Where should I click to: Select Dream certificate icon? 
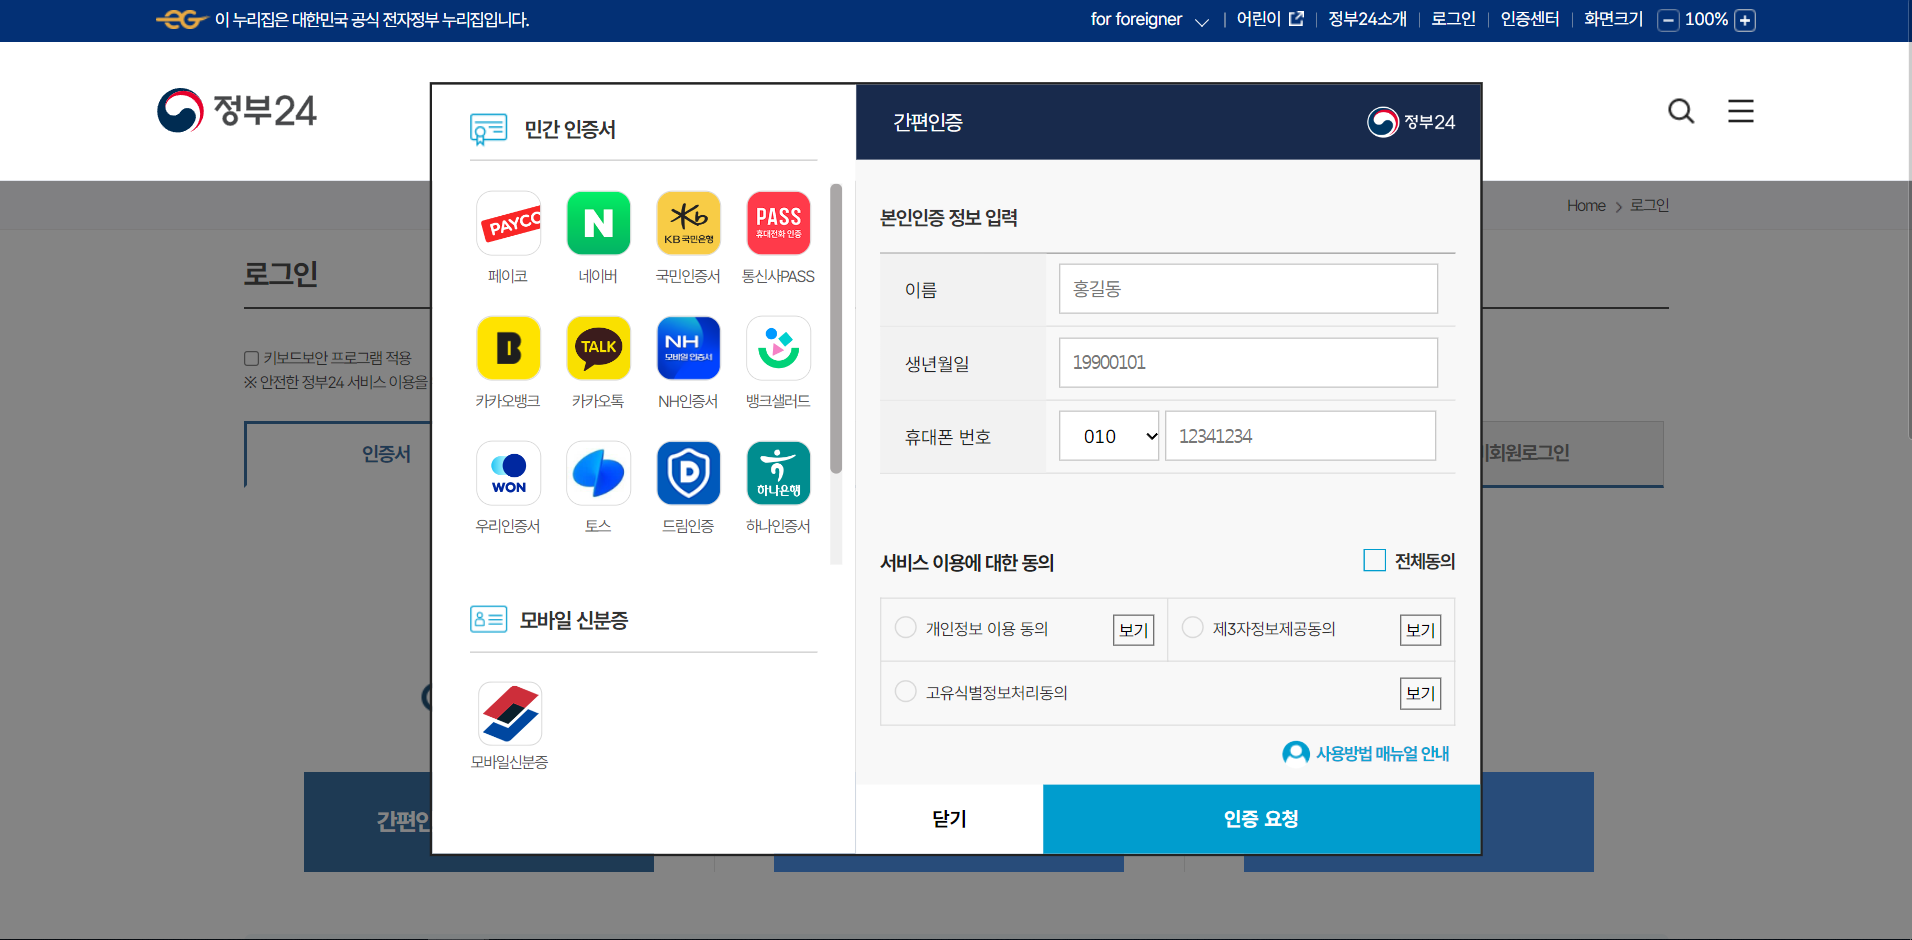pyautogui.click(x=688, y=473)
